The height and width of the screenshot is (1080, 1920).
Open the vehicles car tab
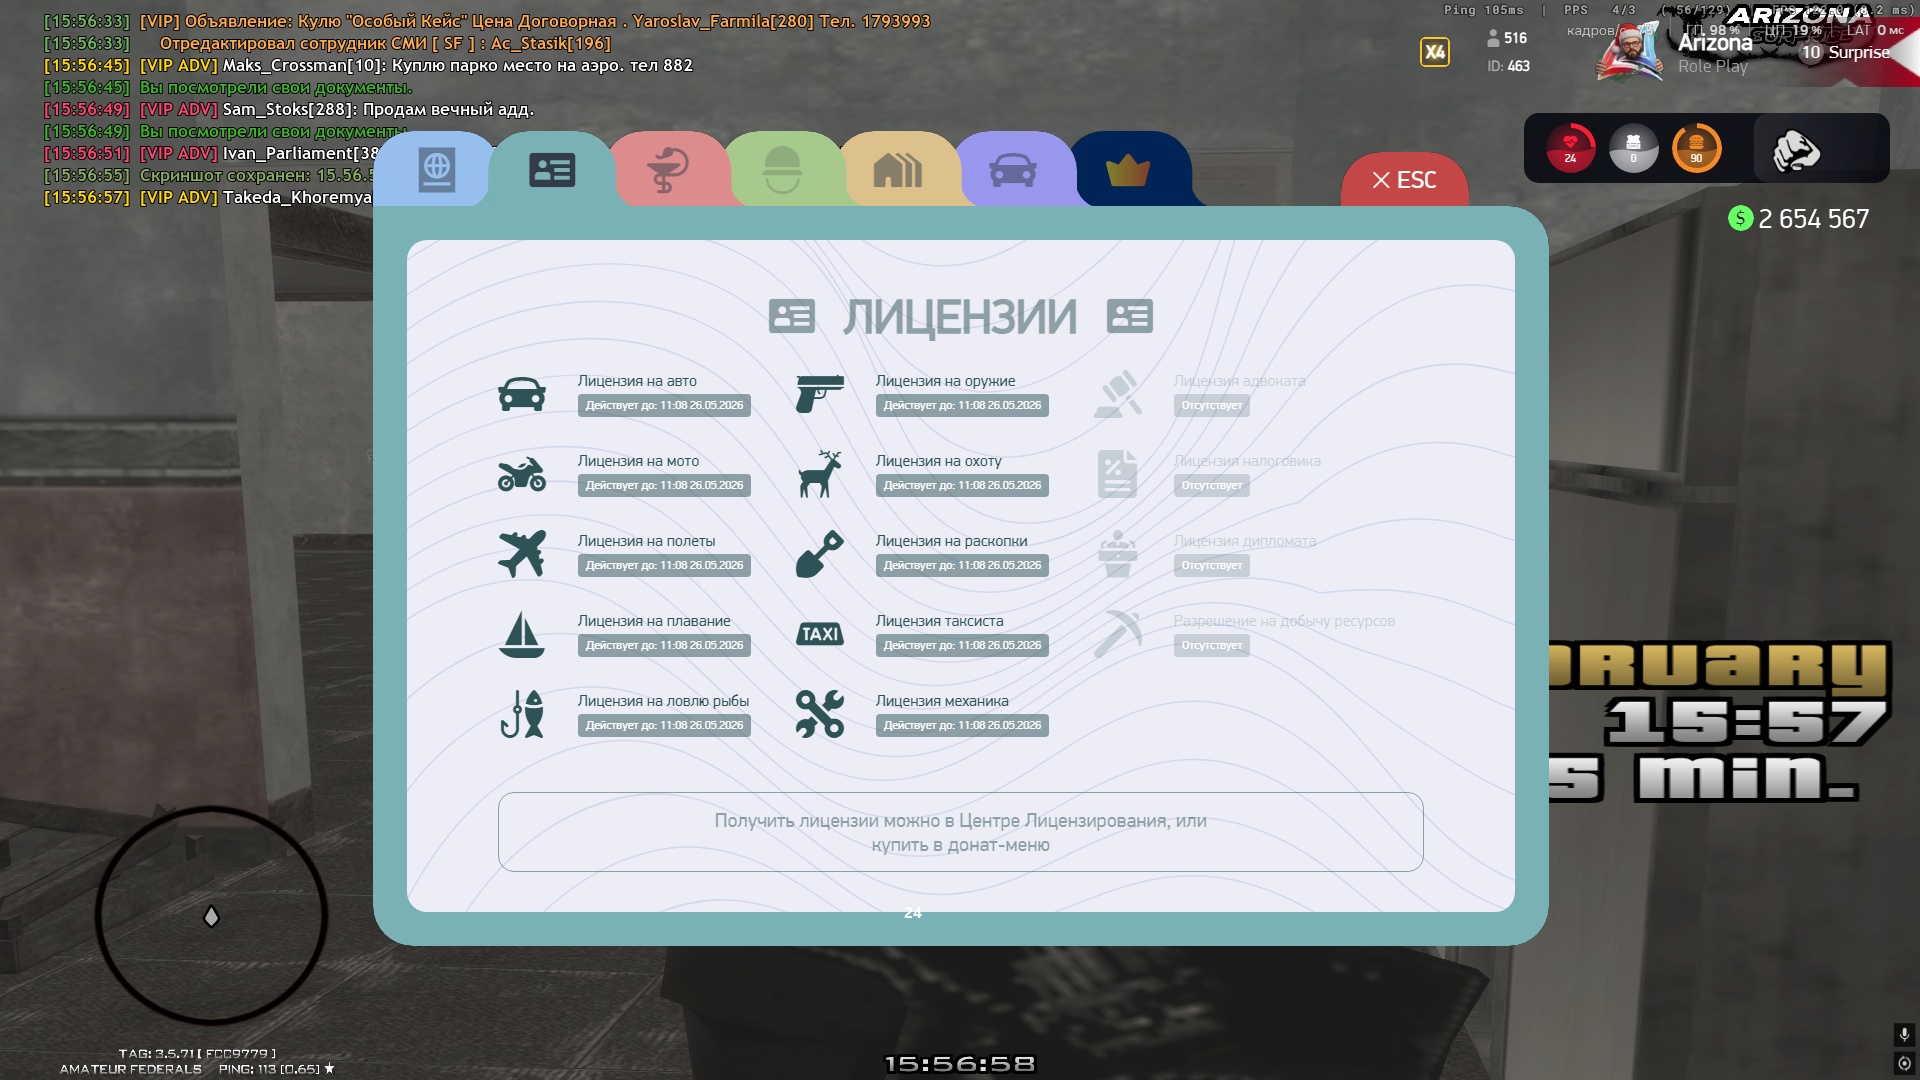tap(1012, 170)
